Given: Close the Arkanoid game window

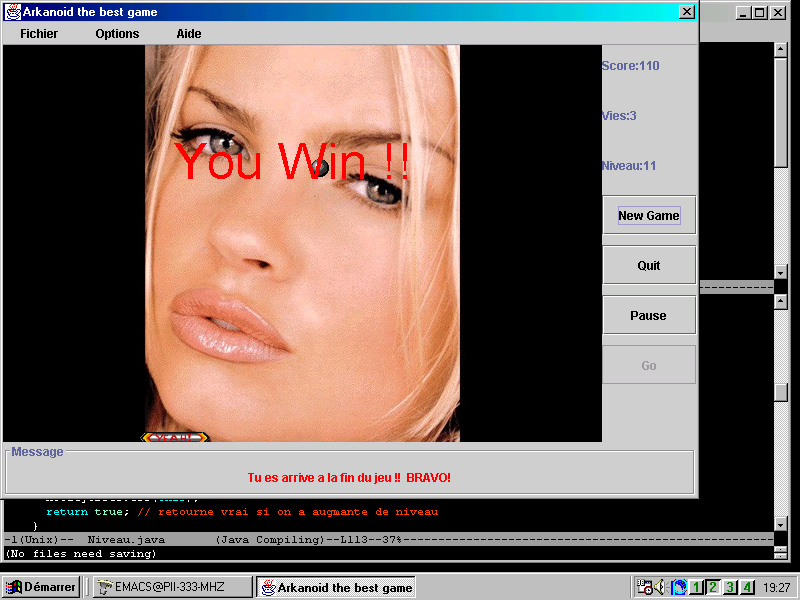Looking at the screenshot, I should click(686, 12).
